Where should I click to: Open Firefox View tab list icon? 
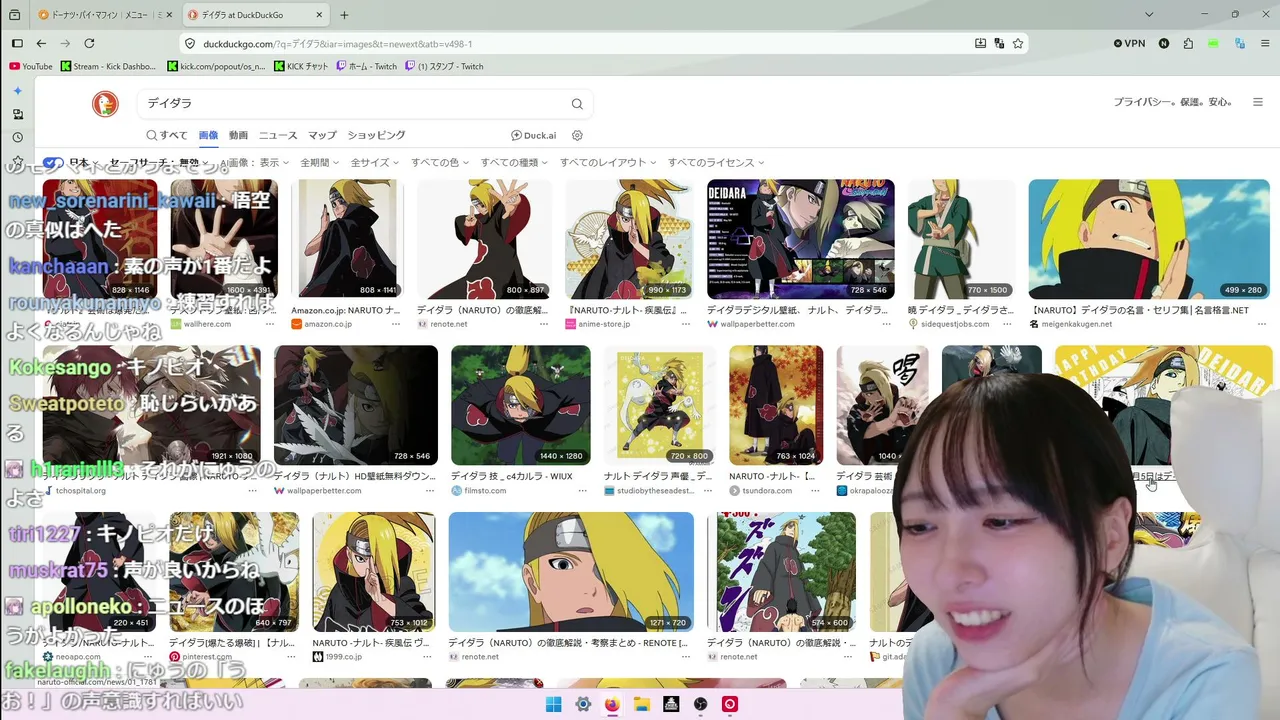click(x=15, y=15)
